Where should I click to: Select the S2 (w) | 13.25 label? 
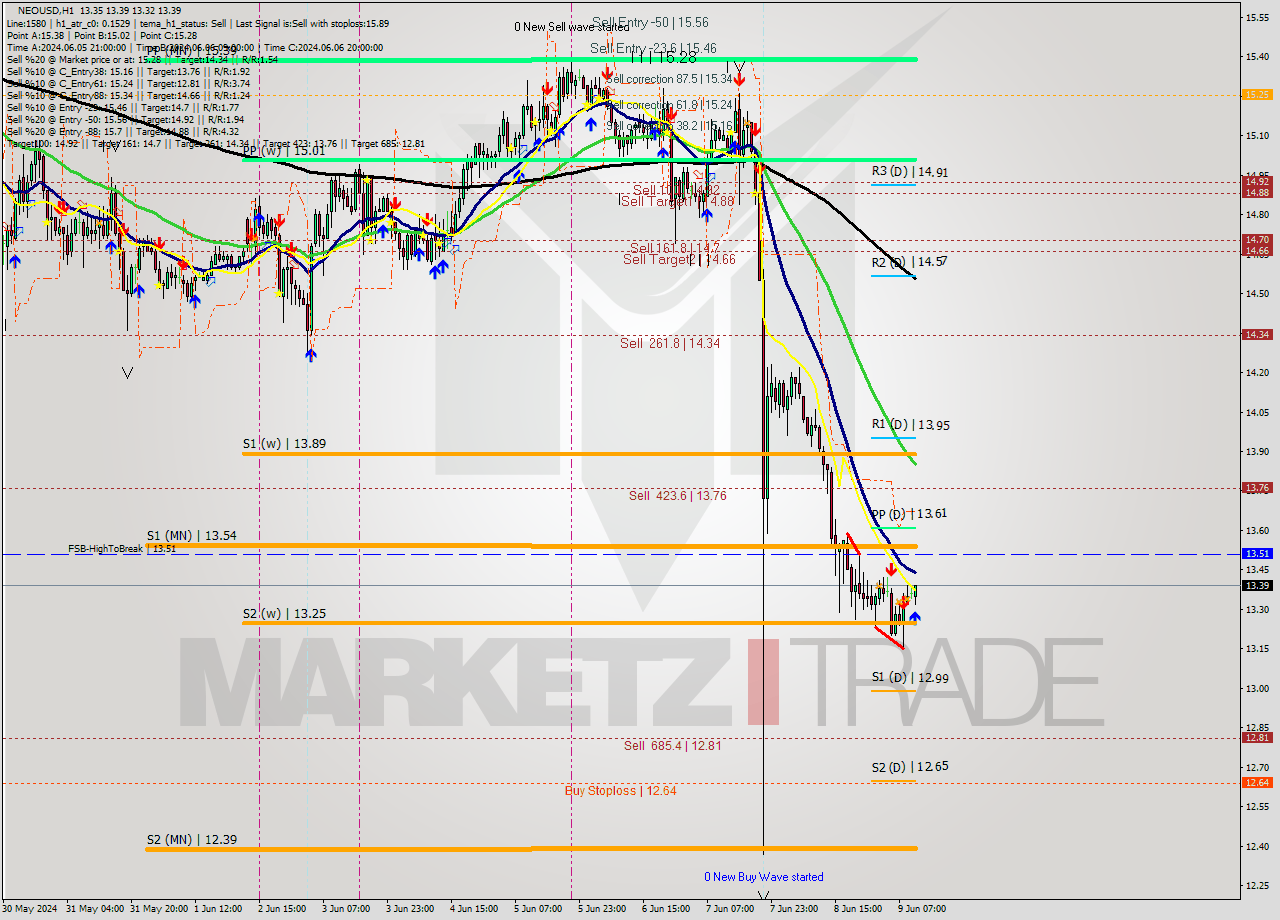(283, 613)
